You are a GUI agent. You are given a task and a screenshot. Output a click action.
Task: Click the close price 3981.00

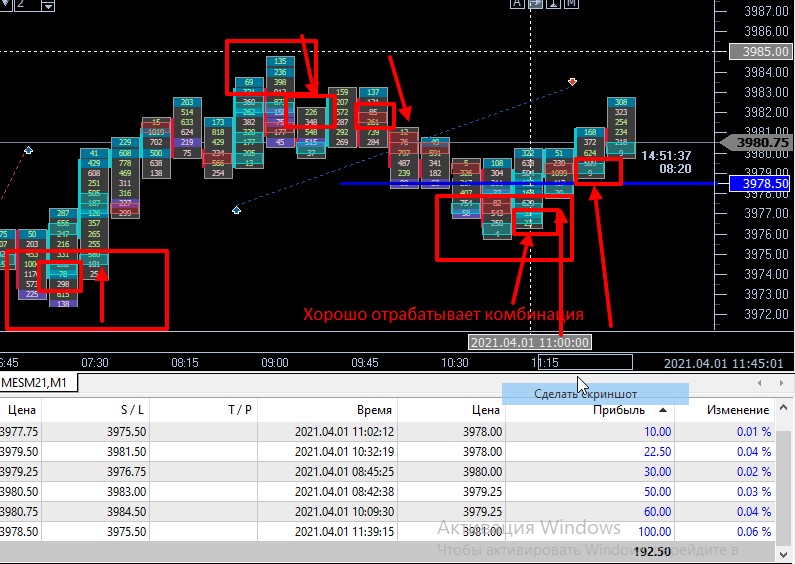(x=482, y=532)
